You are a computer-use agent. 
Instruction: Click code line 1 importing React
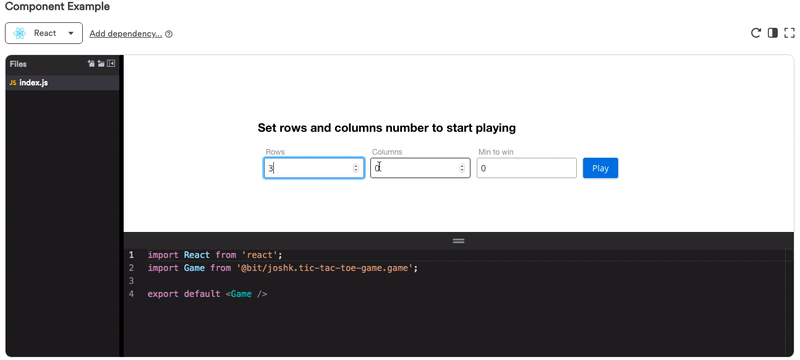tap(215, 254)
